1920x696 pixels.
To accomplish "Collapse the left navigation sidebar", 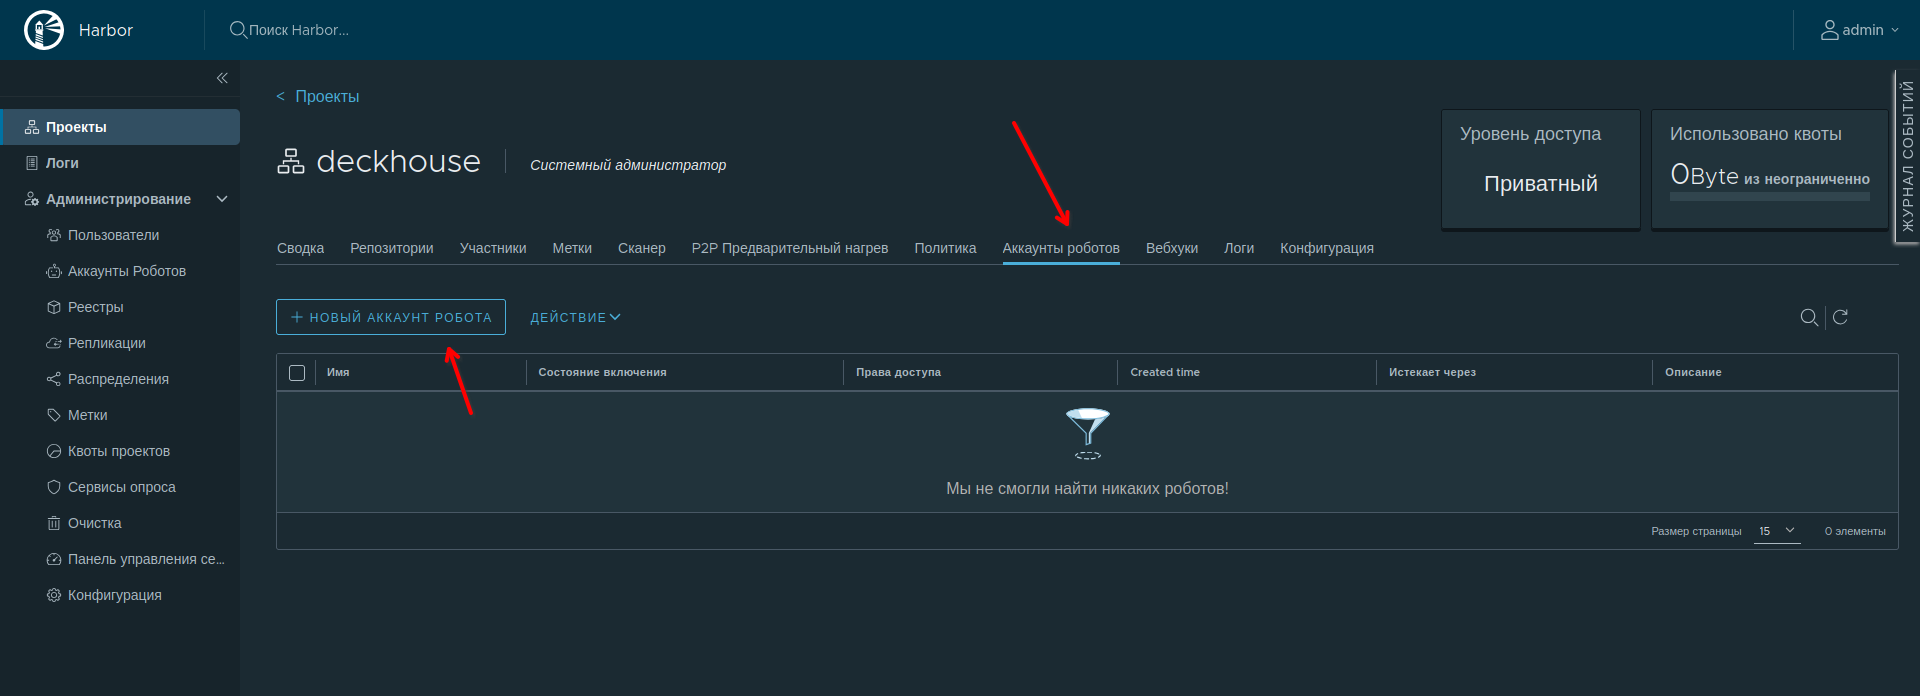I will pyautogui.click(x=222, y=78).
